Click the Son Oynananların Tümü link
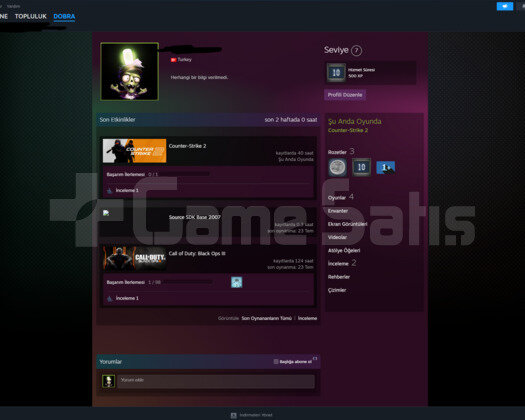 coord(267,318)
